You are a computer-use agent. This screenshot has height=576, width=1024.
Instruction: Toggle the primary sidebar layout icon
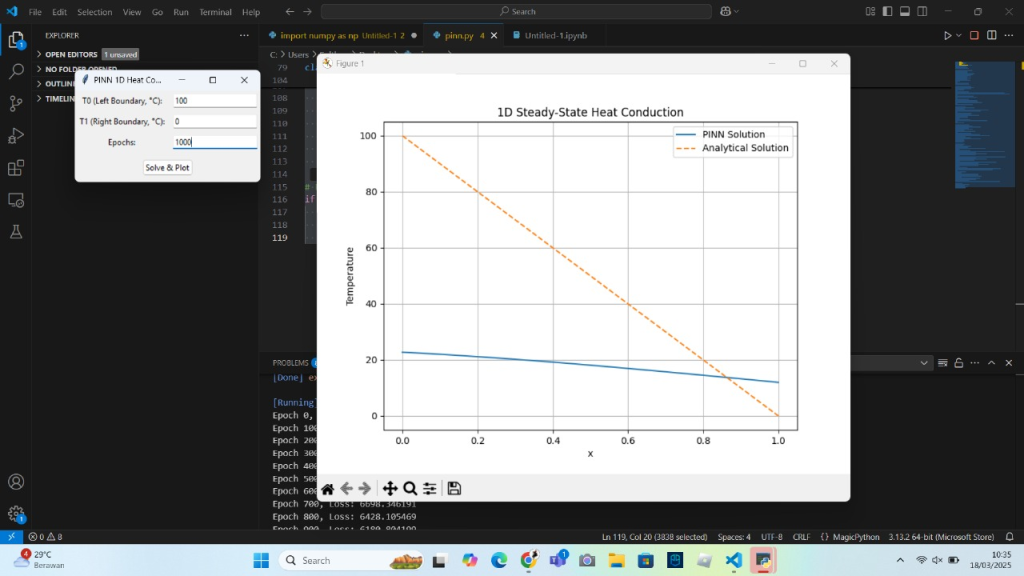(x=888, y=12)
